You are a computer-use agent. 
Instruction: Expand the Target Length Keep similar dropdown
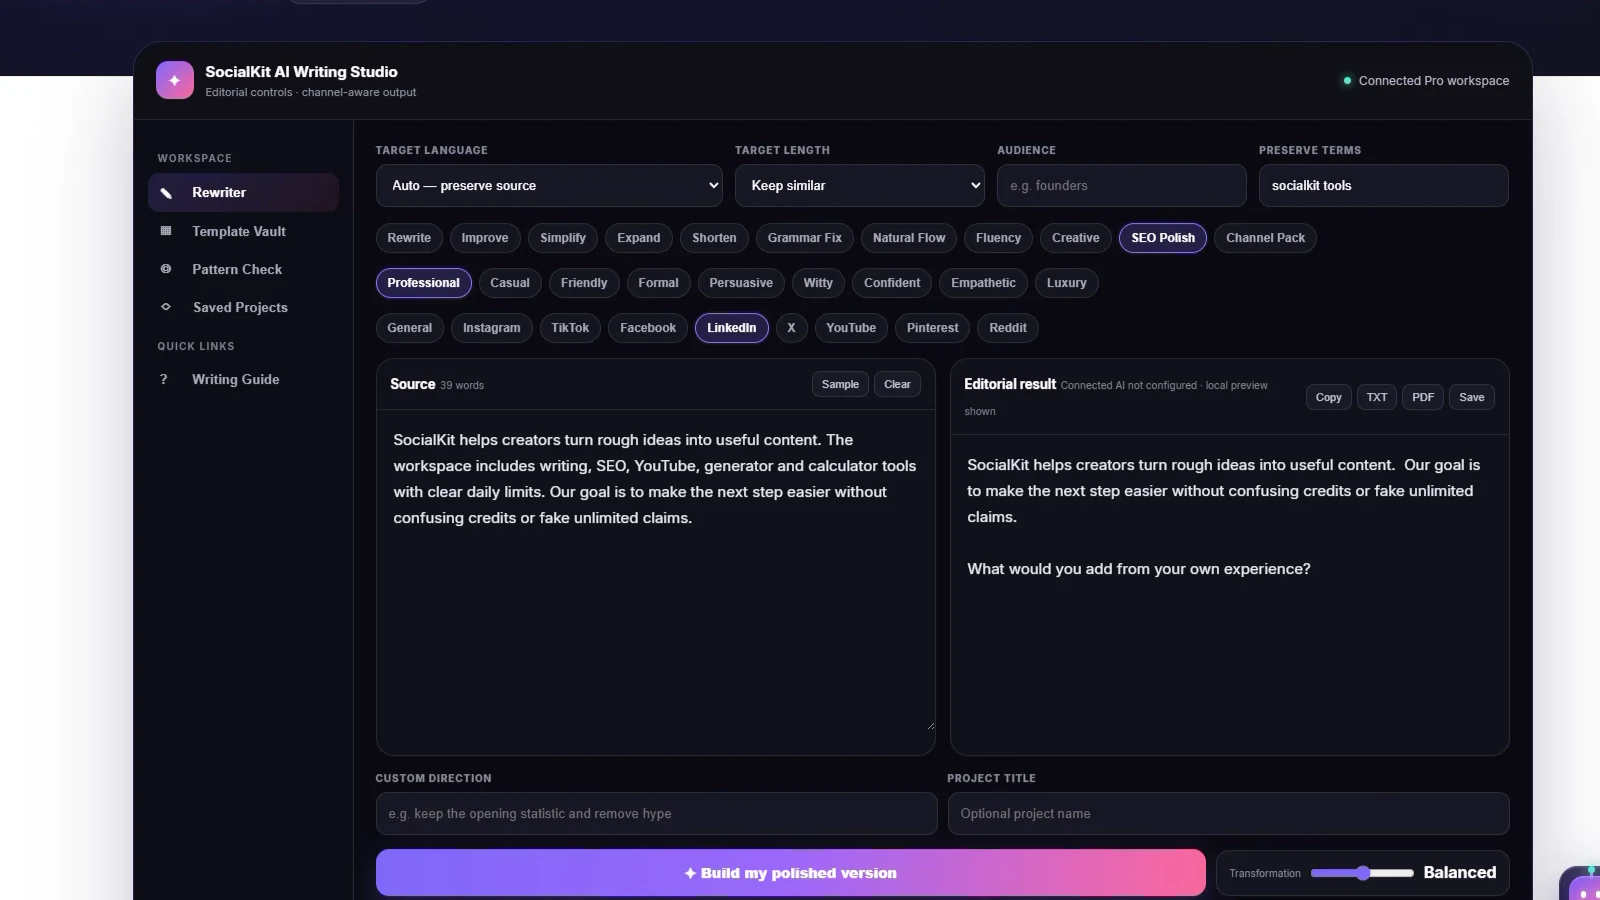pyautogui.click(x=860, y=186)
